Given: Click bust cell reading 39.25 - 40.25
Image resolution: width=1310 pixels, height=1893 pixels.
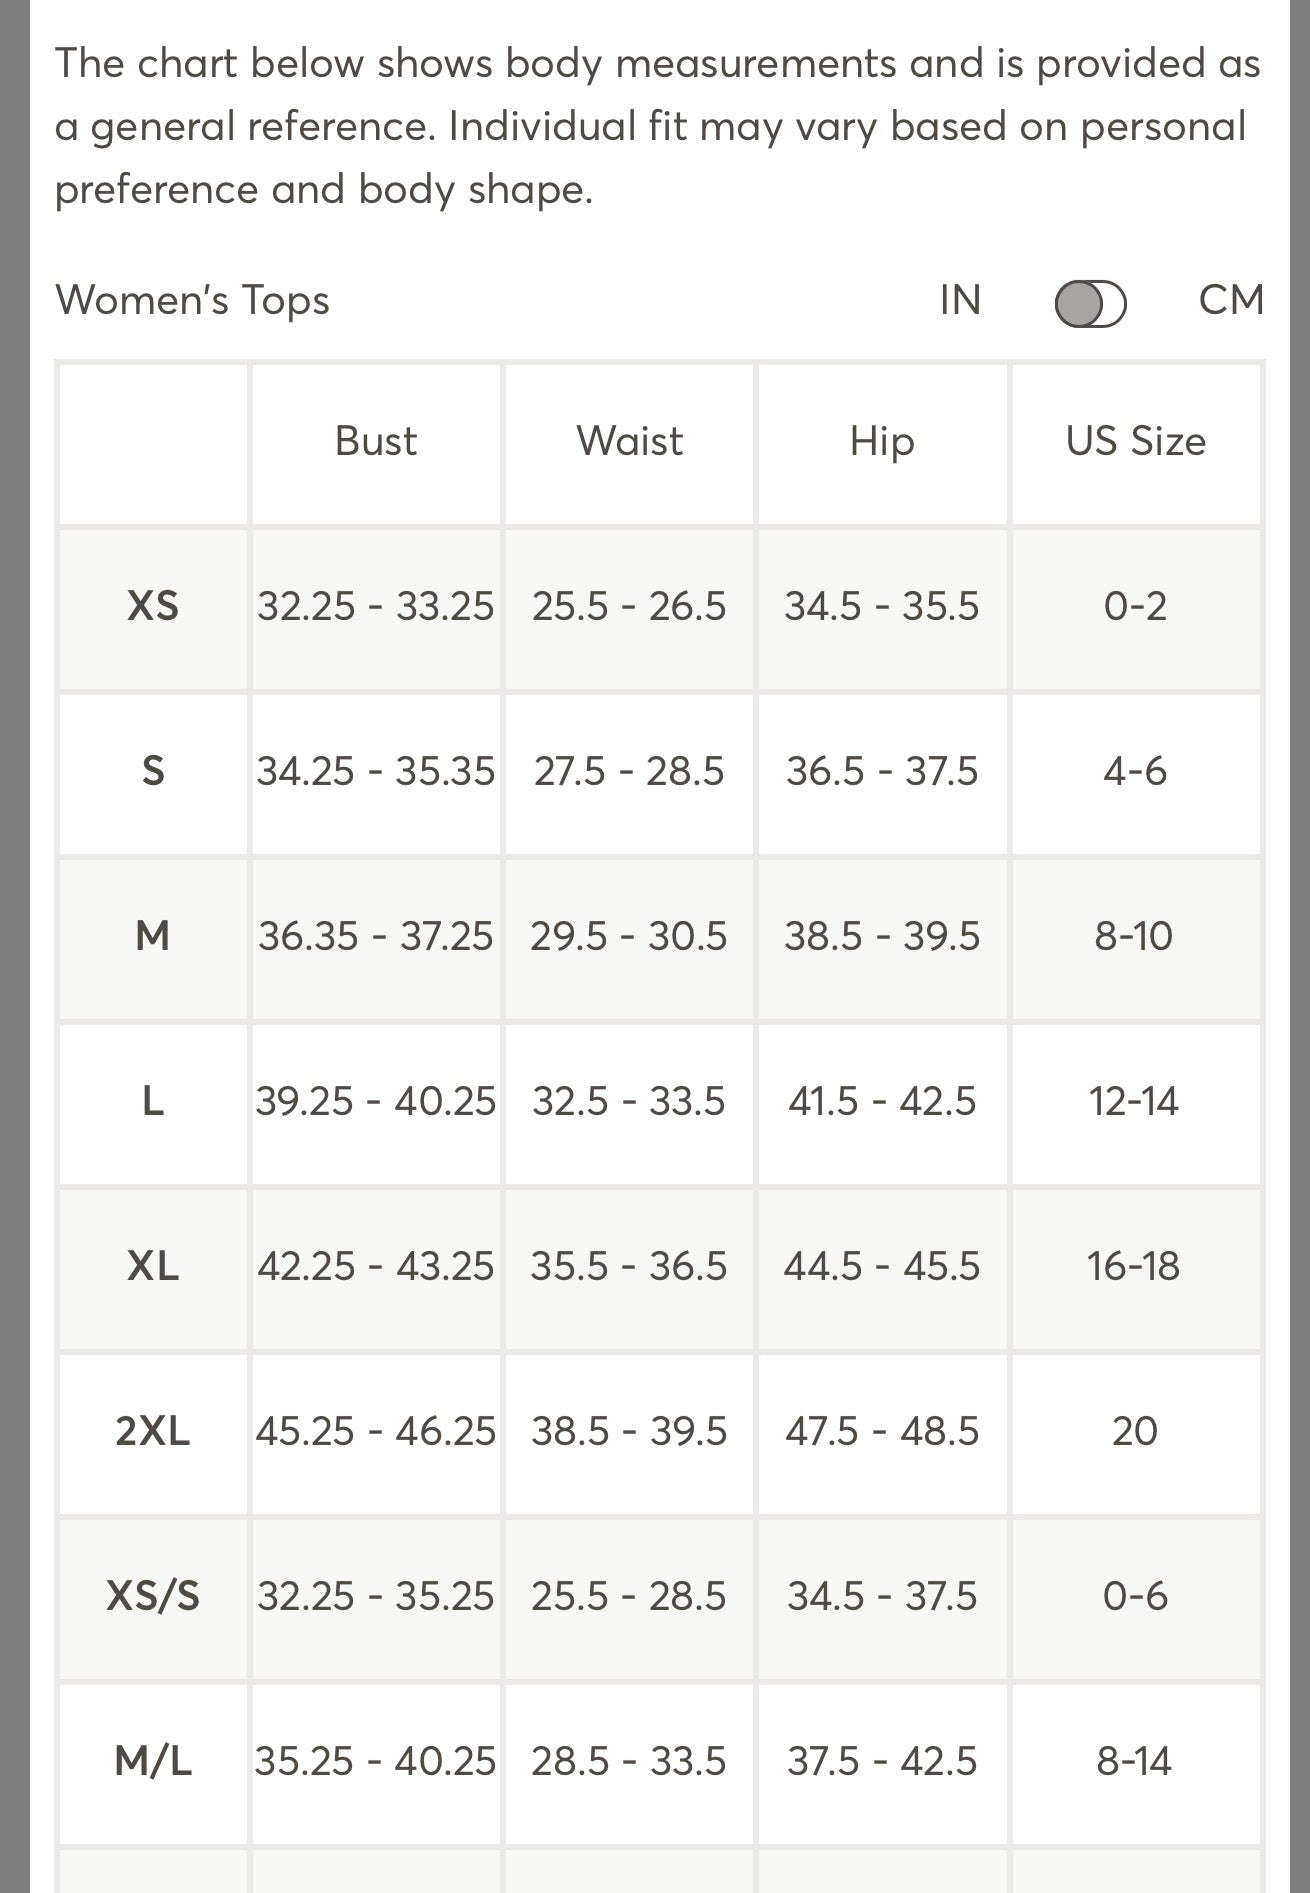Looking at the screenshot, I should coord(376,1101).
